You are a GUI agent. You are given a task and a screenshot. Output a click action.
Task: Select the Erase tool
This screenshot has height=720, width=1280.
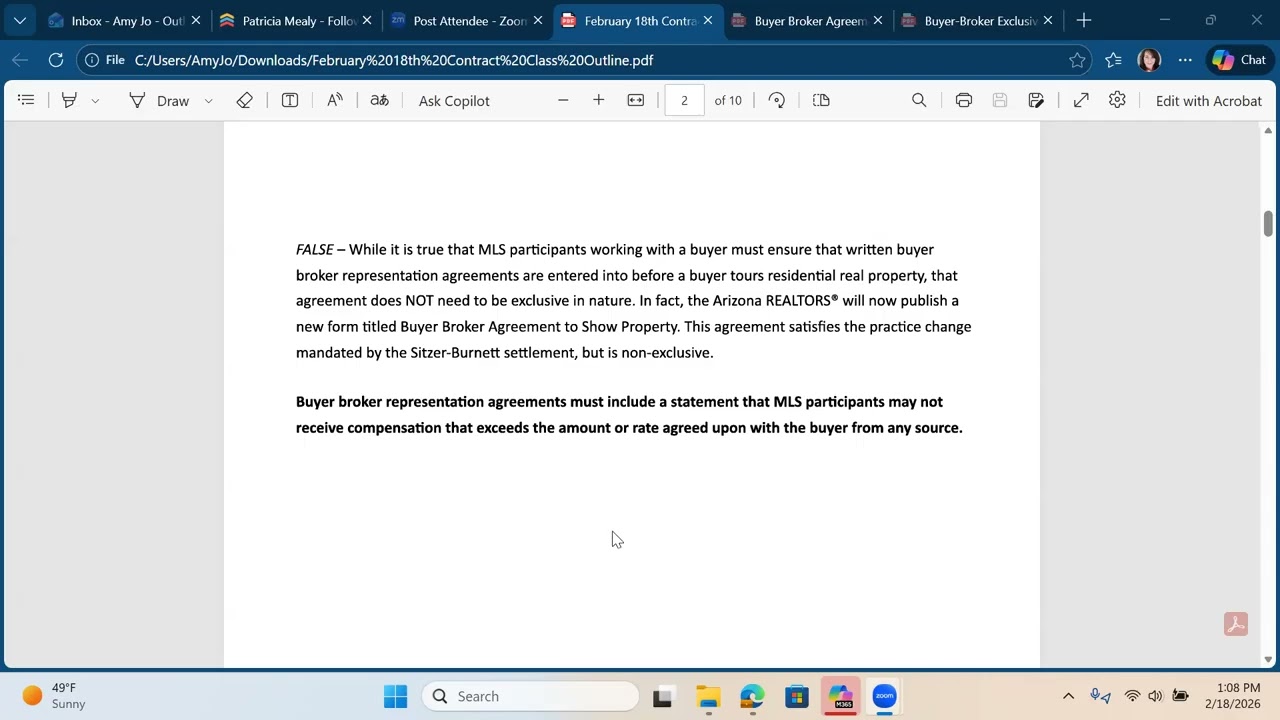(244, 100)
